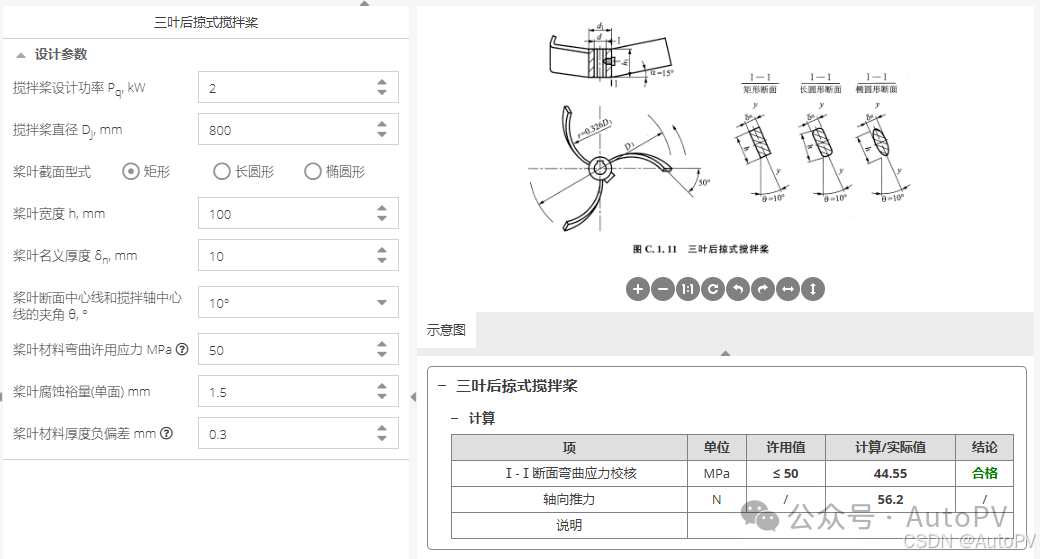Viewport: 1040px width, 559px height.
Task: Click the 三叶后掠式搅拌桨 panel title
Action: tap(206, 23)
